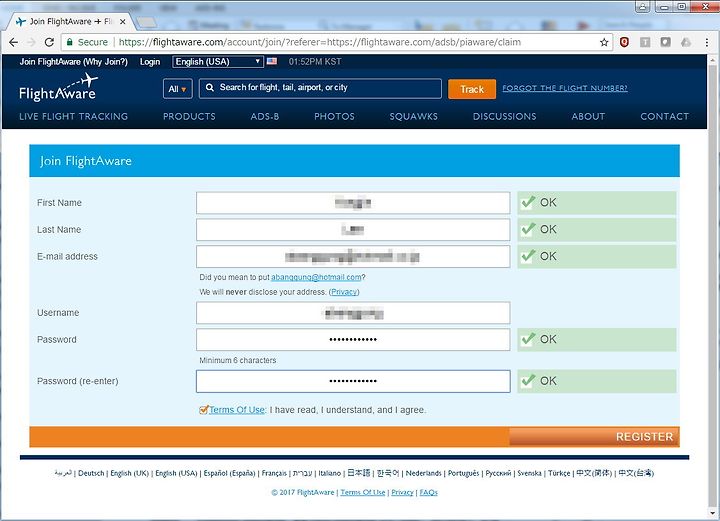Click the 01:52PM KST time text

315,62
